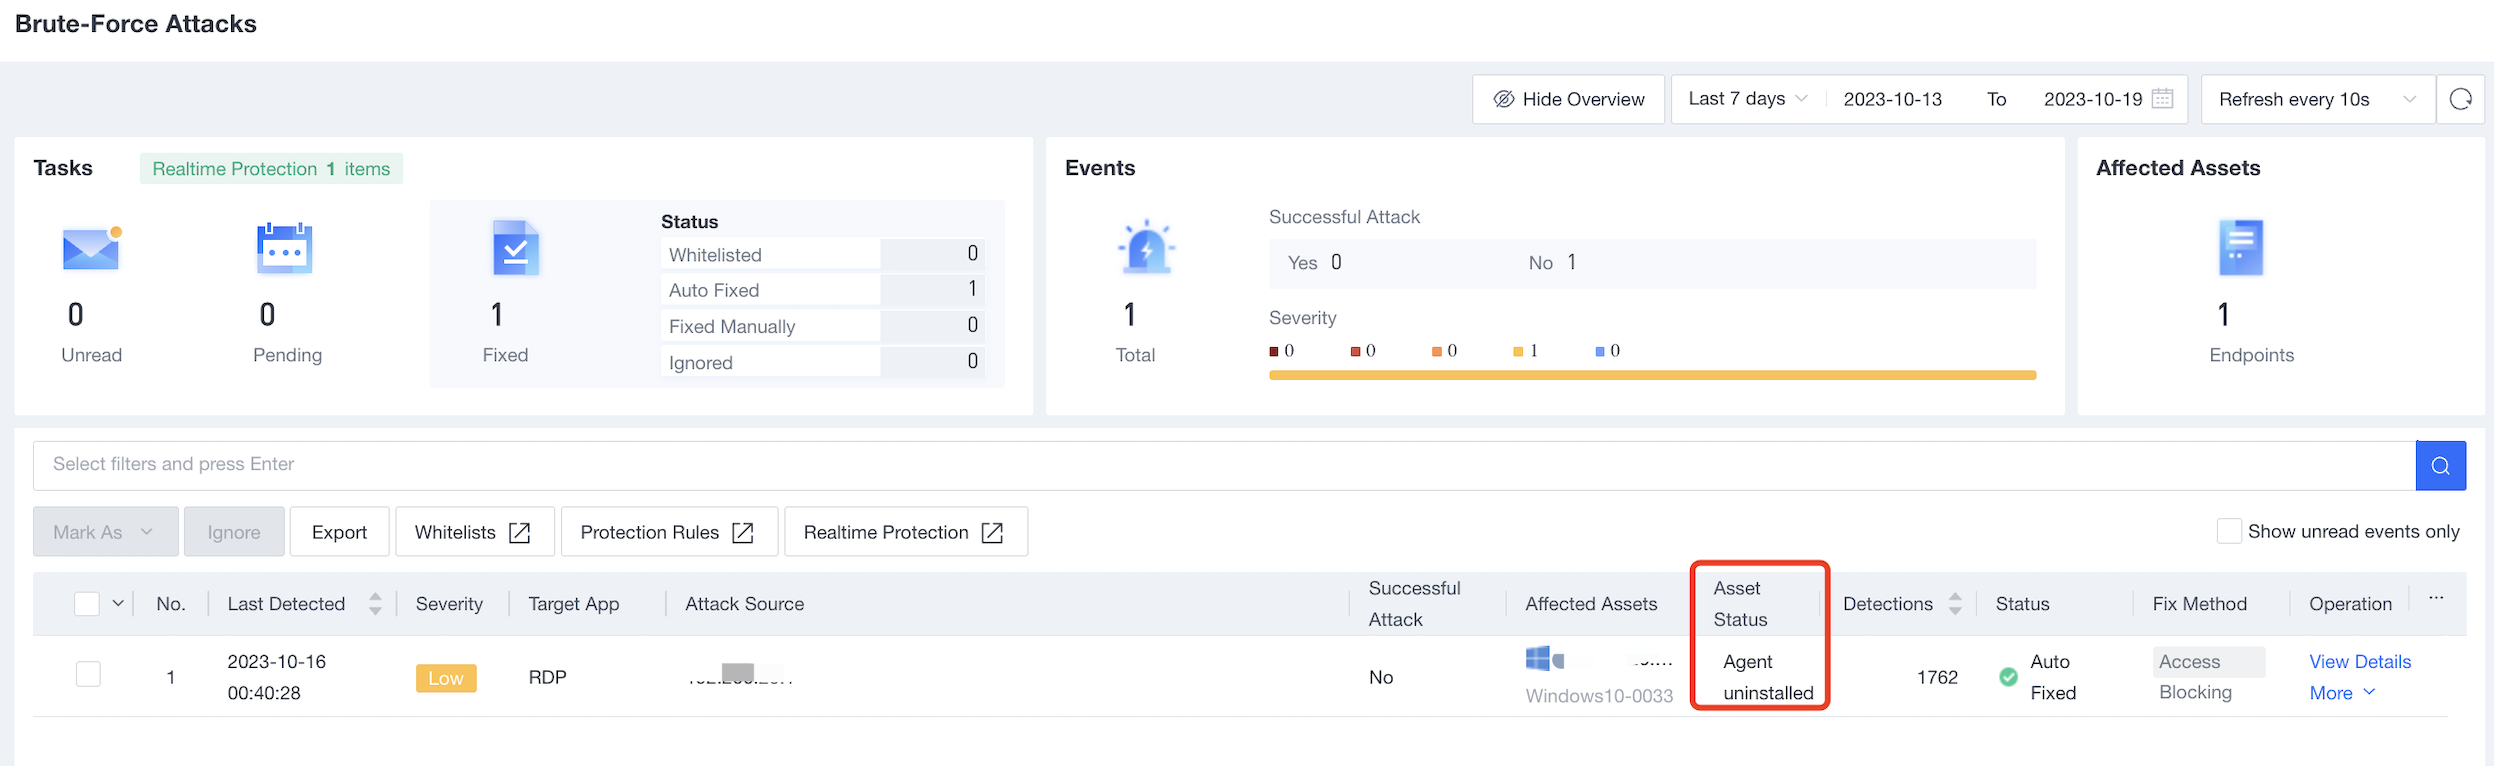Enable Show unread events only checkbox
This screenshot has width=2494, height=766.
2229,531
